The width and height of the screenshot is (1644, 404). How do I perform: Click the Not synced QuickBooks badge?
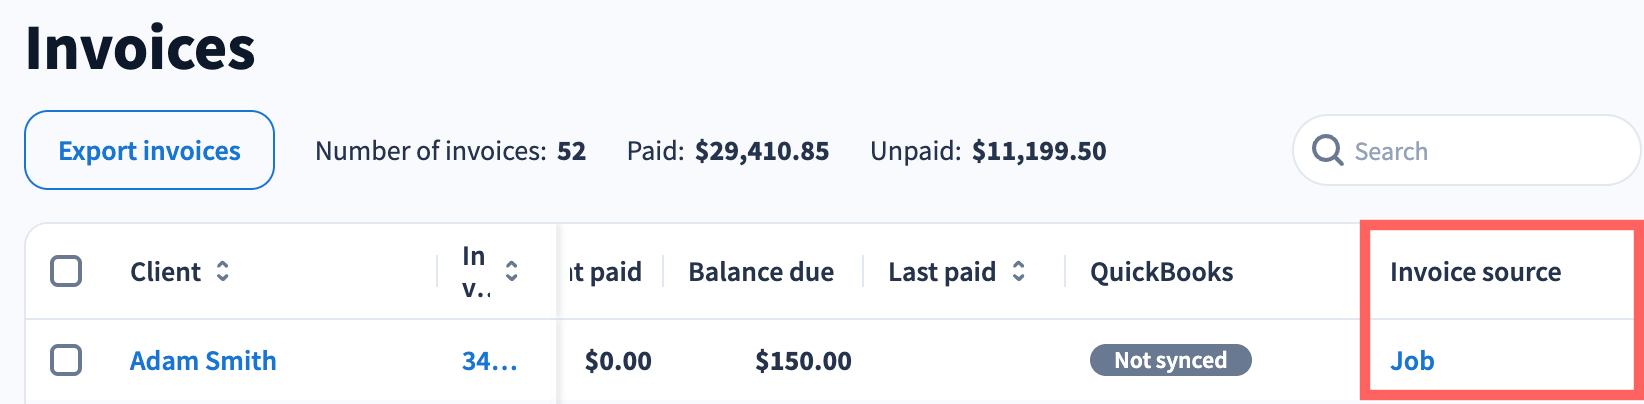click(1170, 360)
